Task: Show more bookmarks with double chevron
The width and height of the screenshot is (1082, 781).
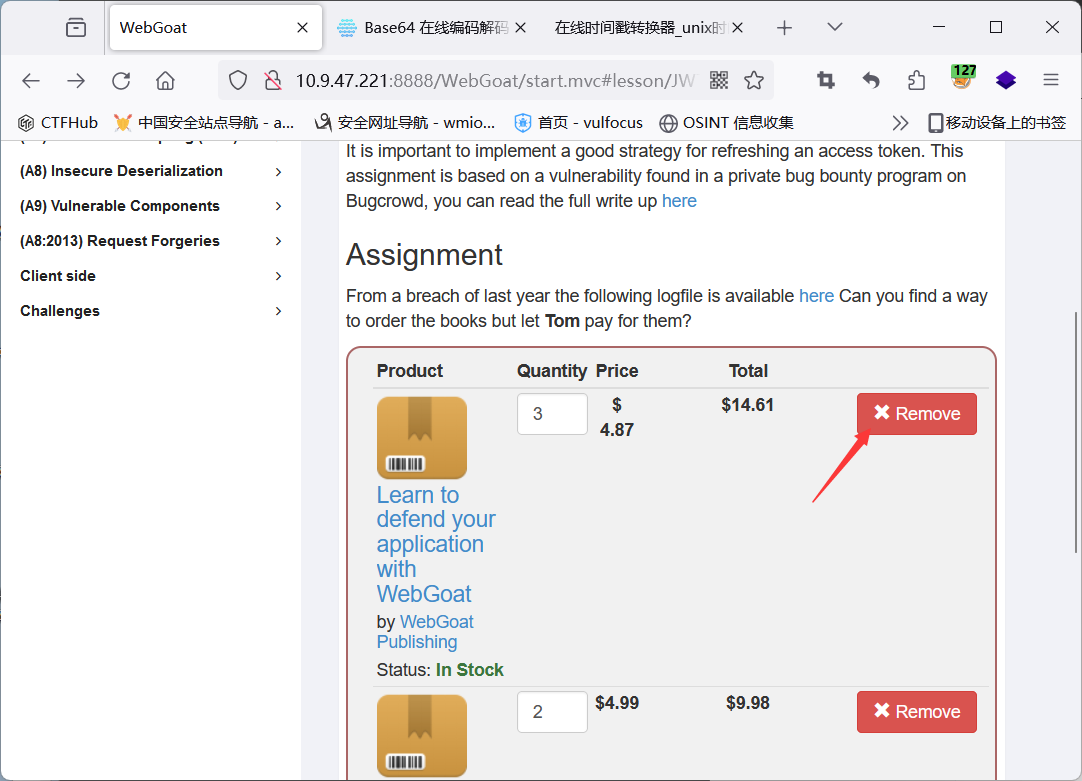Action: tap(900, 123)
